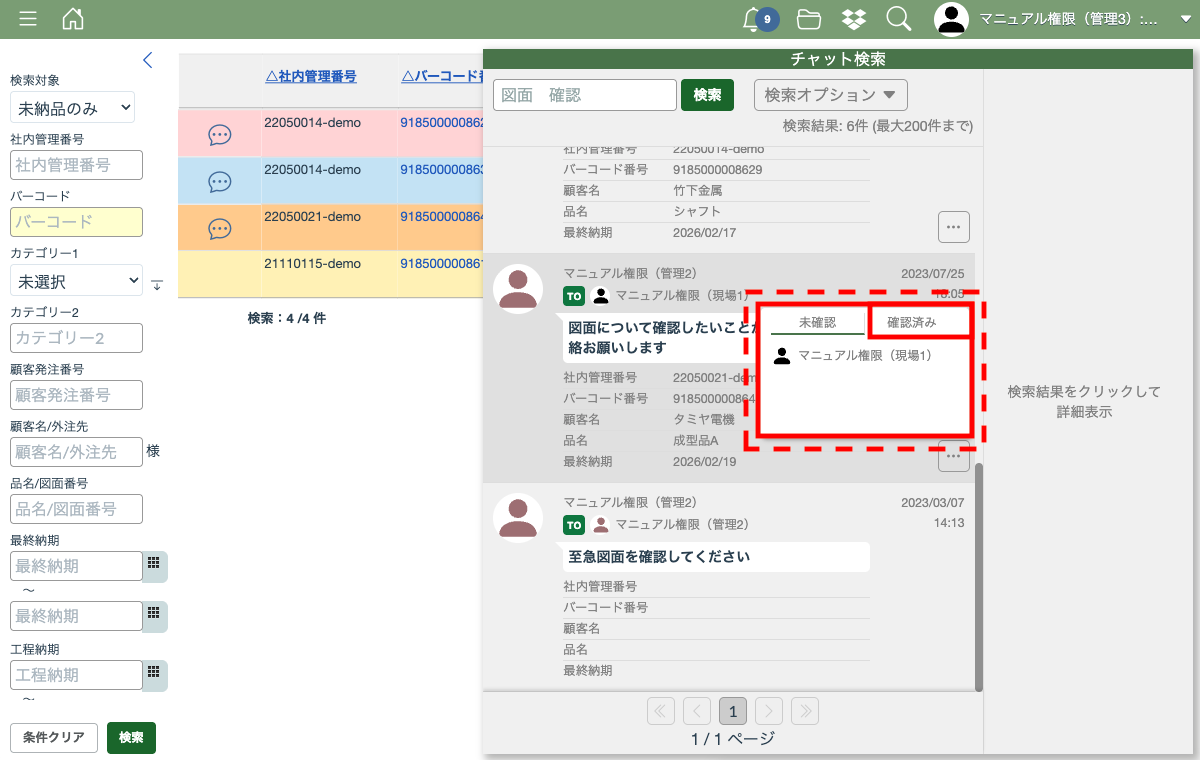Viewport: 1200px width, 760px height.
Task: Open the 検索対象 未納品のみ dropdown
Action: coord(72,108)
